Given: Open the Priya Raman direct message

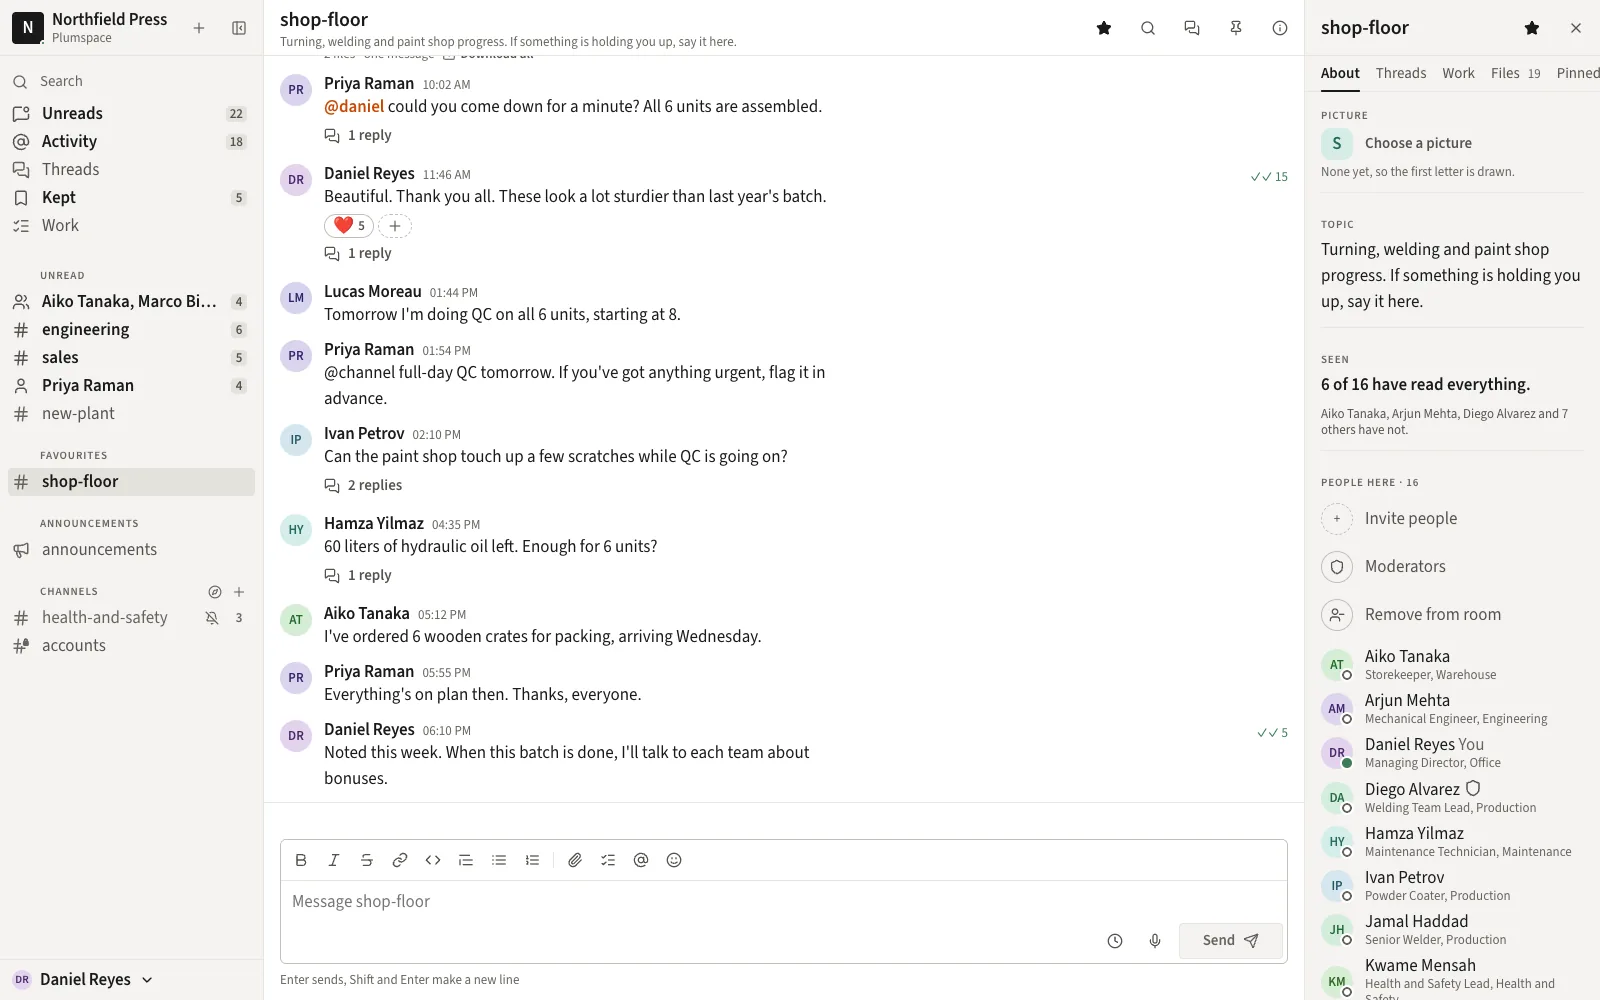Looking at the screenshot, I should coord(131,385).
